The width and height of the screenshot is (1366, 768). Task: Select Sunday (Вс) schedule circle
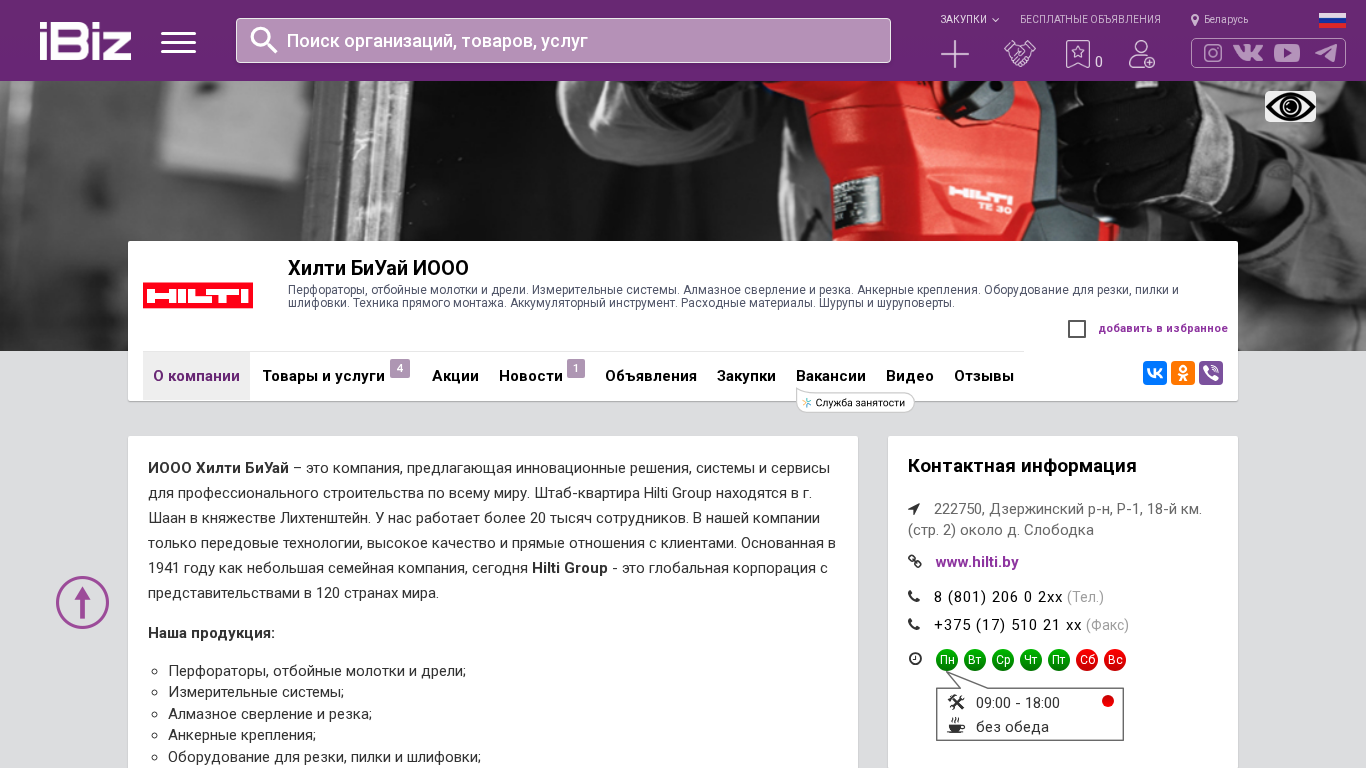pyautogui.click(x=1115, y=660)
